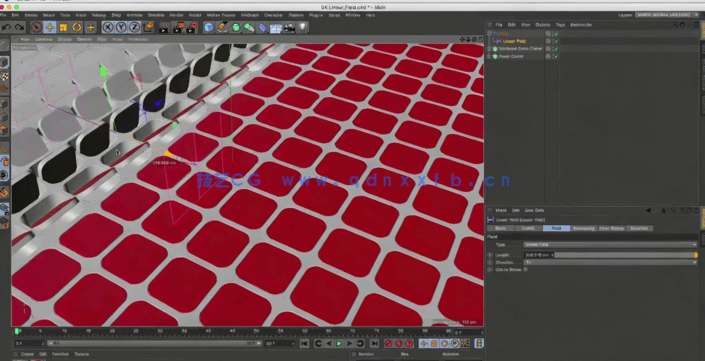This screenshot has height=361, width=705.
Task: Toggle the Clip to Shape checkbox
Action: pos(525,270)
